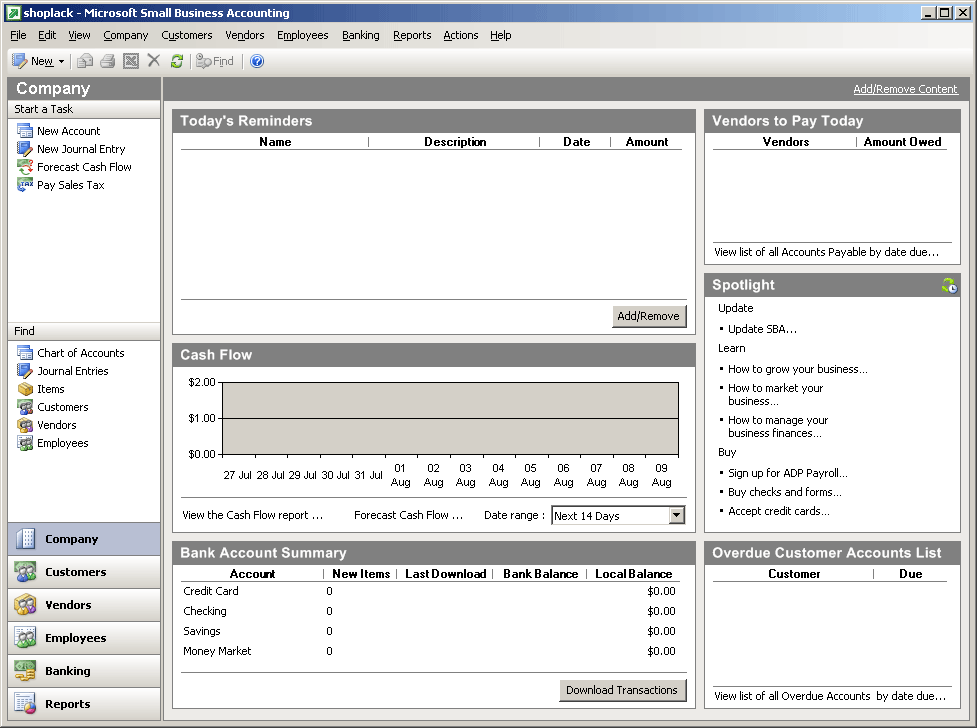Click How to manage your business finances link
Screen dimensions: 977x728
778,427
